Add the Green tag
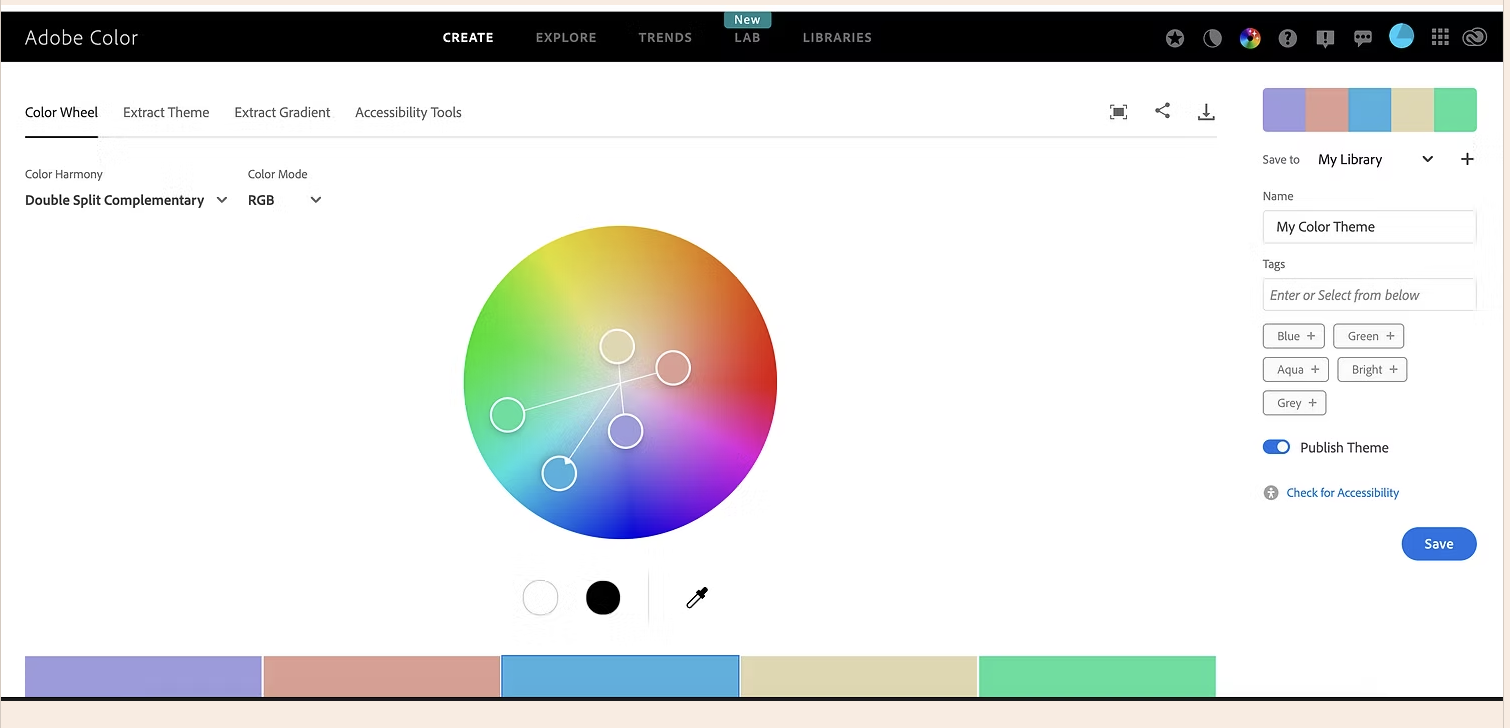Viewport: 1510px width, 728px height. 1369,336
